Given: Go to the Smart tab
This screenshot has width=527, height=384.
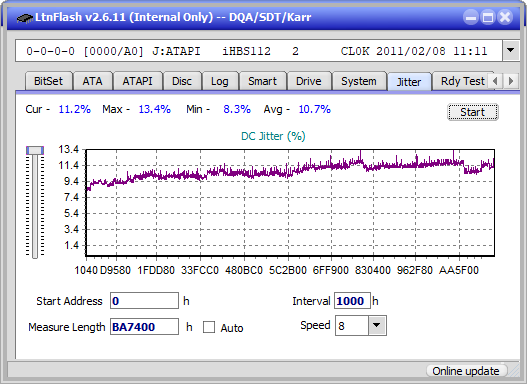Looking at the screenshot, I should coord(262,81).
